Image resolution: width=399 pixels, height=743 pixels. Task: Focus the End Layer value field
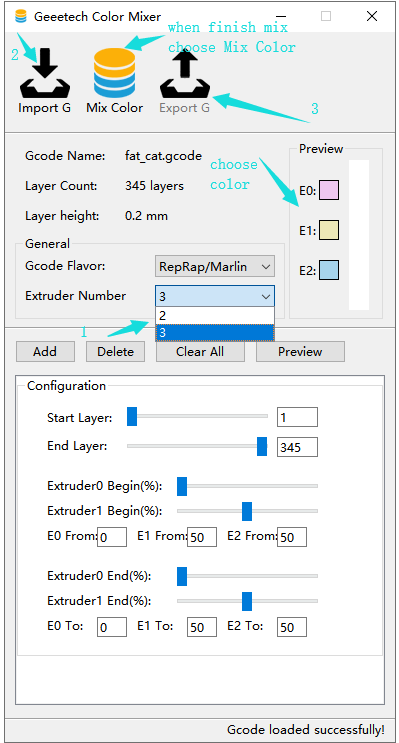pos(297,447)
